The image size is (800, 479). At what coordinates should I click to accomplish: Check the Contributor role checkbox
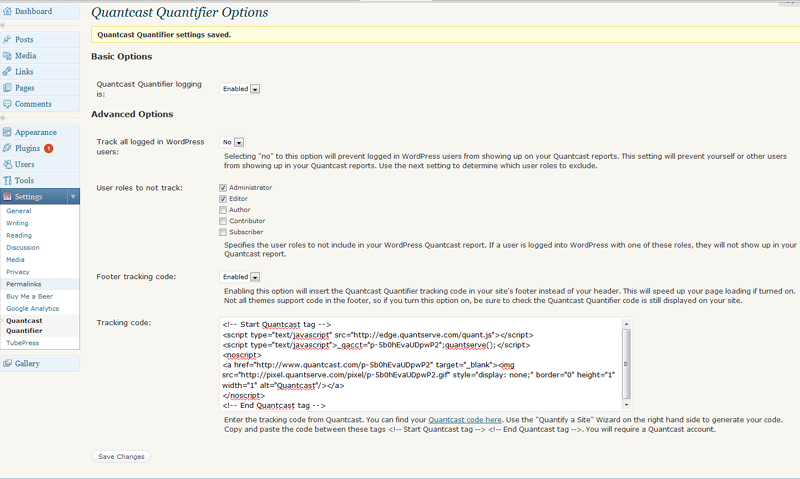pos(223,221)
